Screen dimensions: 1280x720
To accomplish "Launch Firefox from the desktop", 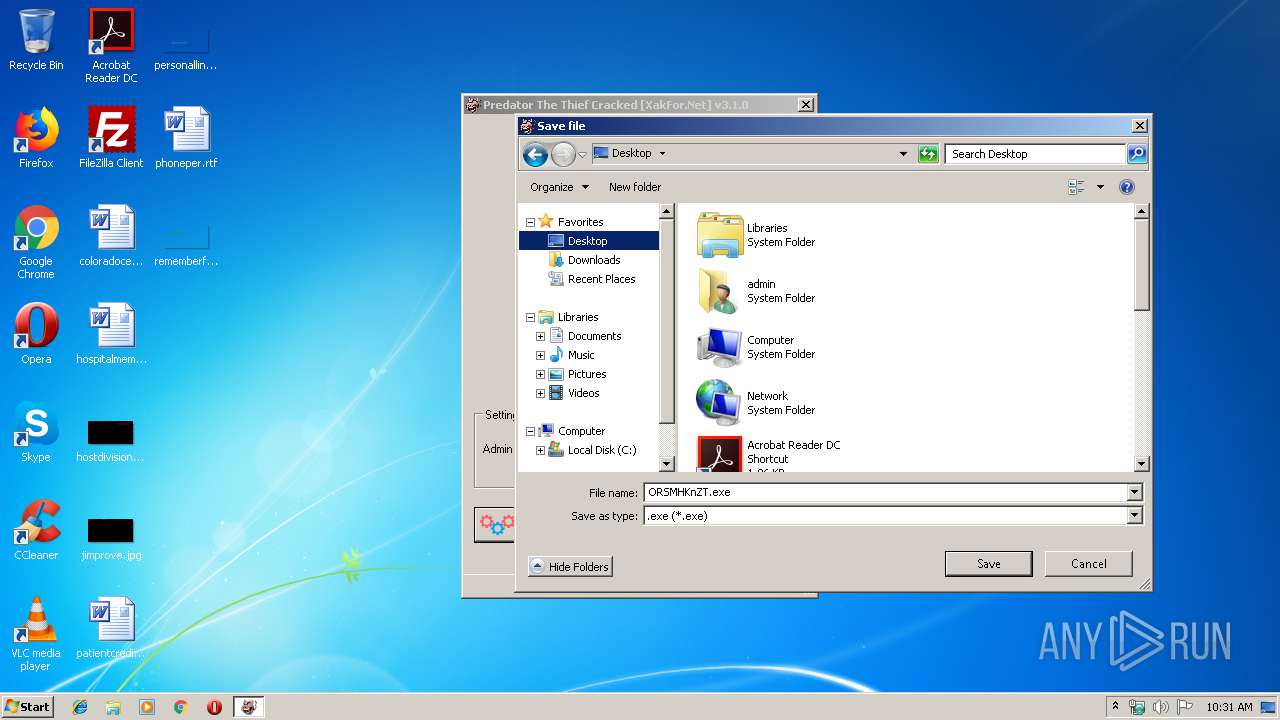I will (x=36, y=138).
